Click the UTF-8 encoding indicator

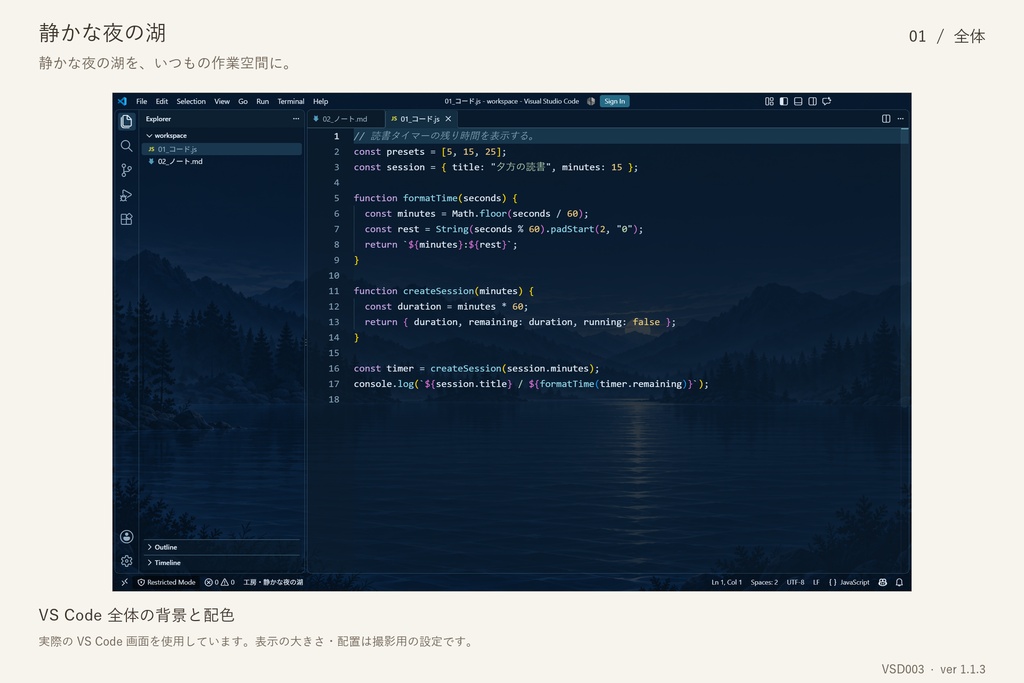[795, 582]
